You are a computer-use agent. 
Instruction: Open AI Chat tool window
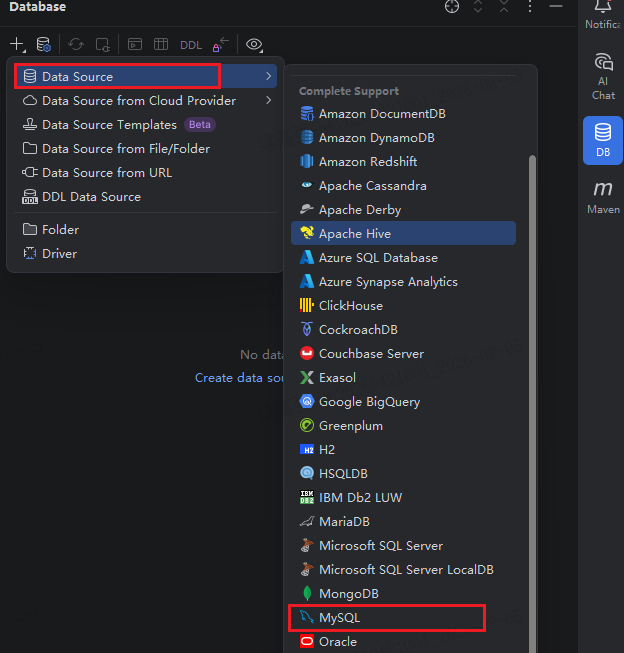pos(603,77)
